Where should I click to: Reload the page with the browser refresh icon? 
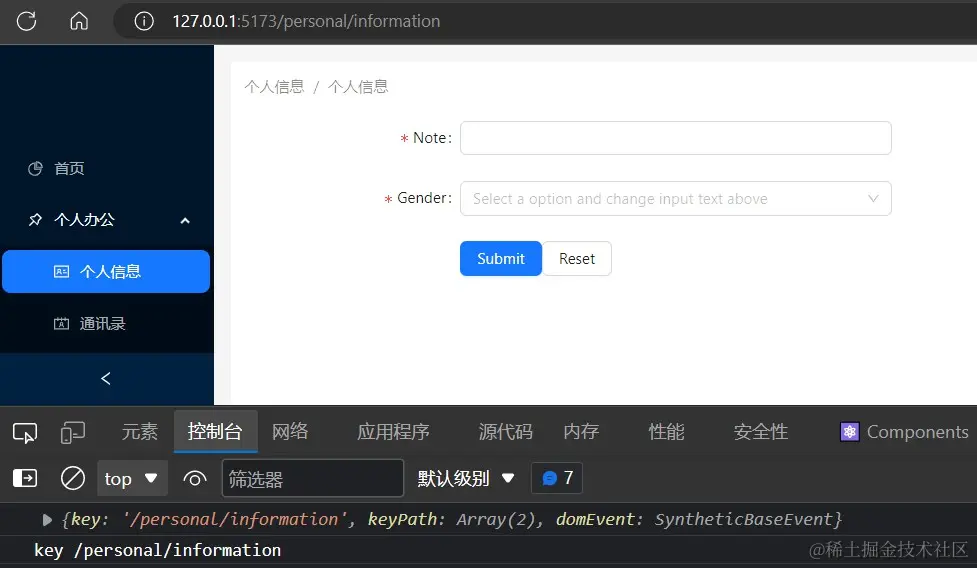pyautogui.click(x=26, y=21)
